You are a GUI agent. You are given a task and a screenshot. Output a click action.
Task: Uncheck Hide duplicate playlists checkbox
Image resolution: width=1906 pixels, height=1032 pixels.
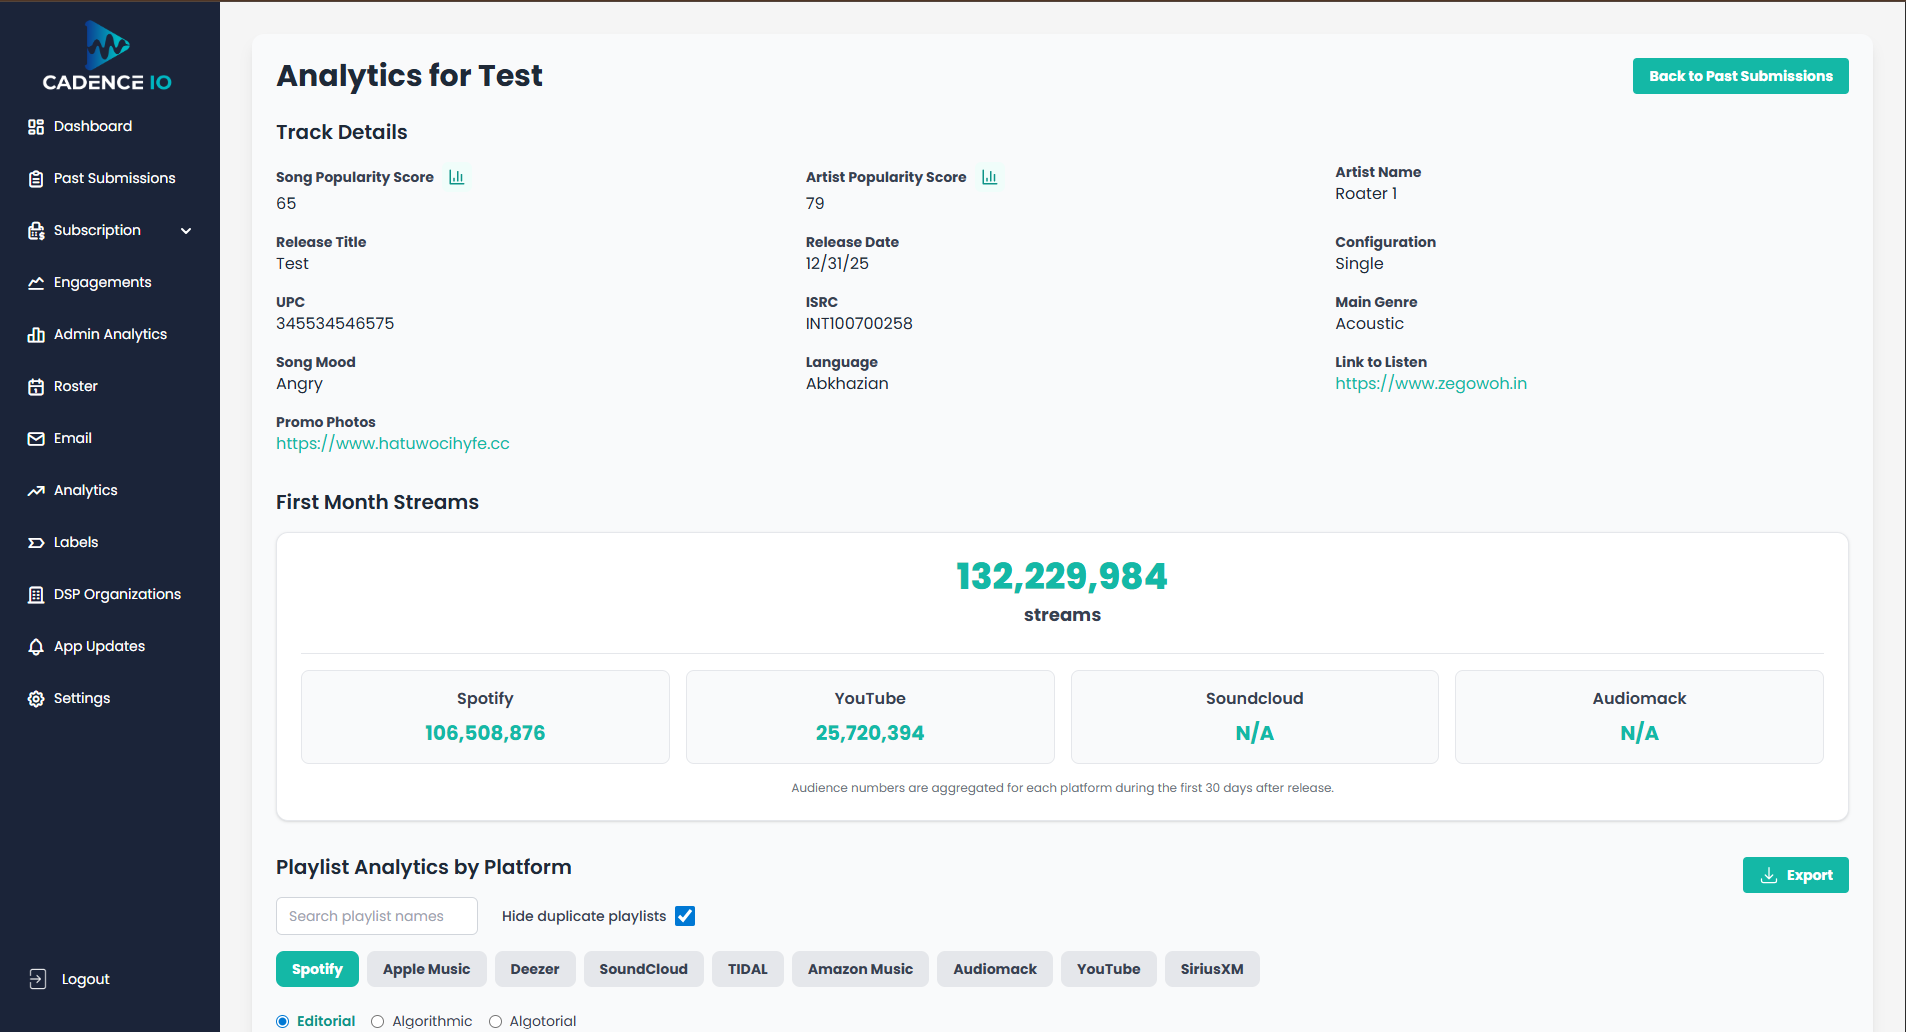click(685, 916)
